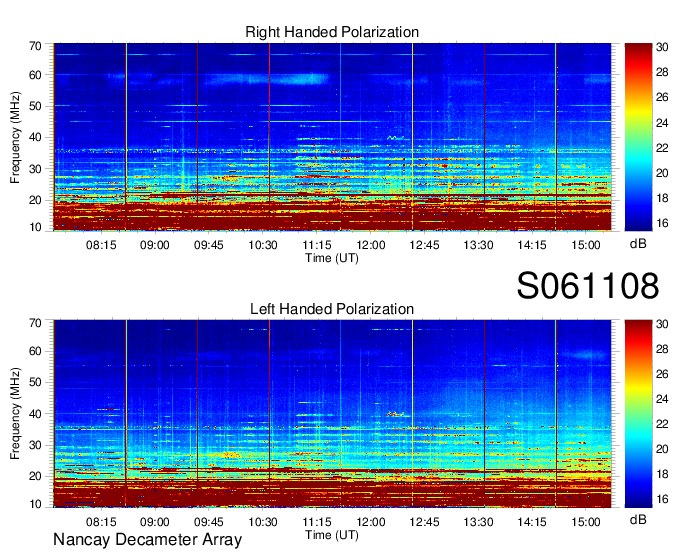Click the 30 MHz tick on the upper plot
This screenshot has height=552, width=680.
(x=35, y=169)
